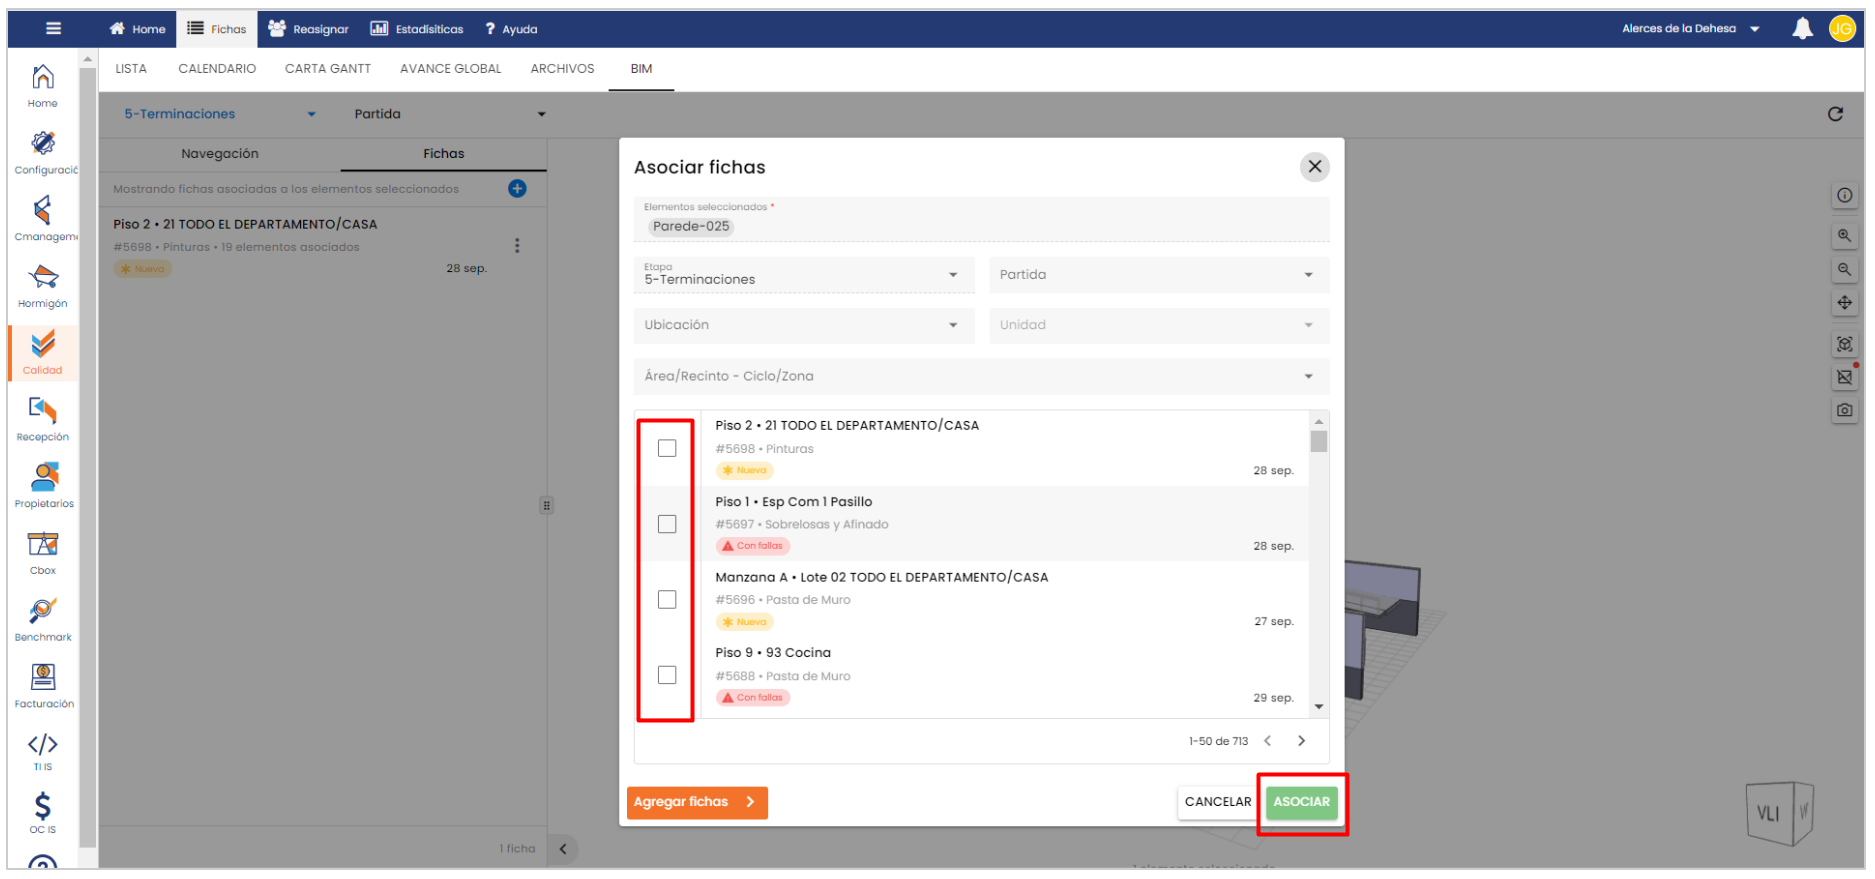Check the box for Piso 2 Pinturas ficha
The width and height of the screenshot is (1875, 879).
pos(667,448)
